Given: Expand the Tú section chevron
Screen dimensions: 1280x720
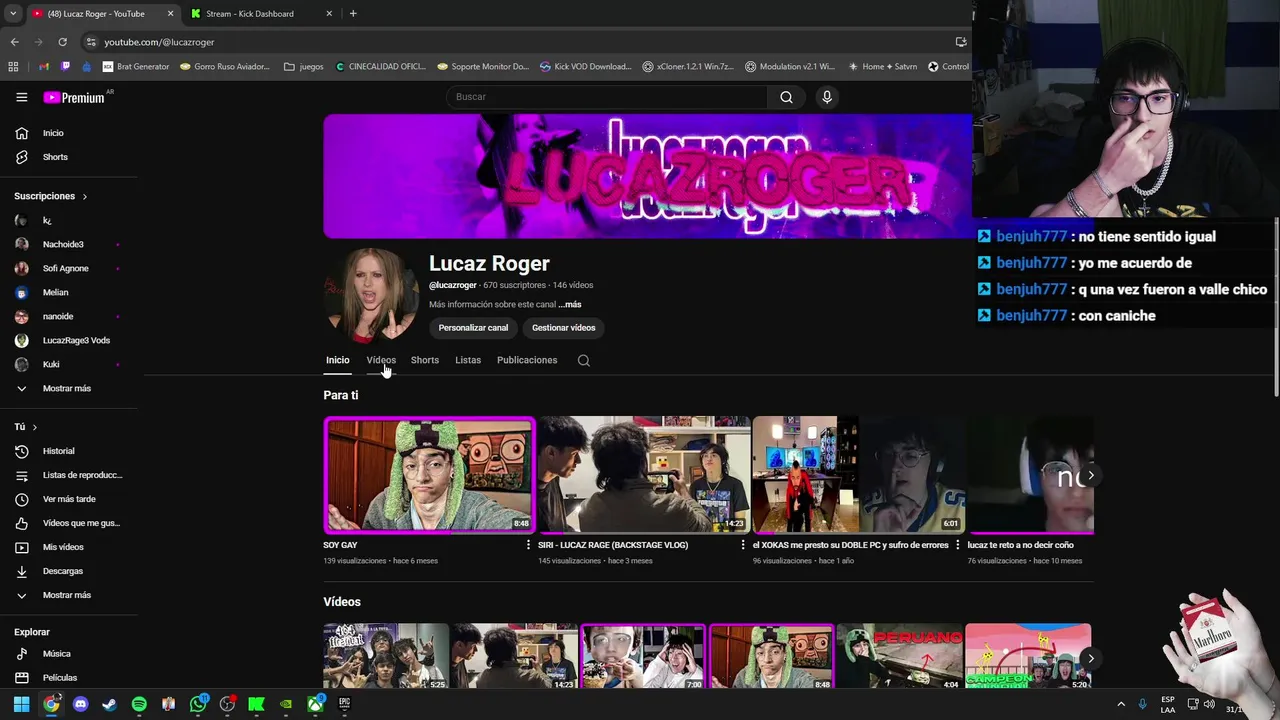Looking at the screenshot, I should (34, 427).
